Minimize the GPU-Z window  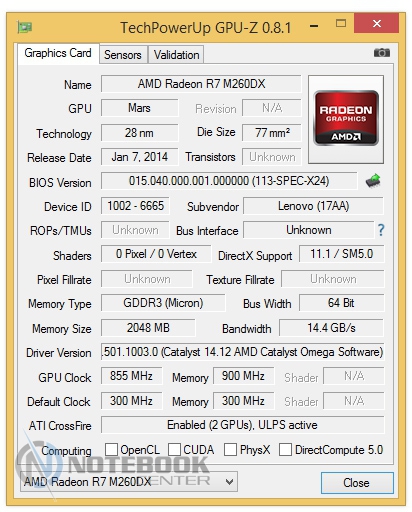pos(314,26)
